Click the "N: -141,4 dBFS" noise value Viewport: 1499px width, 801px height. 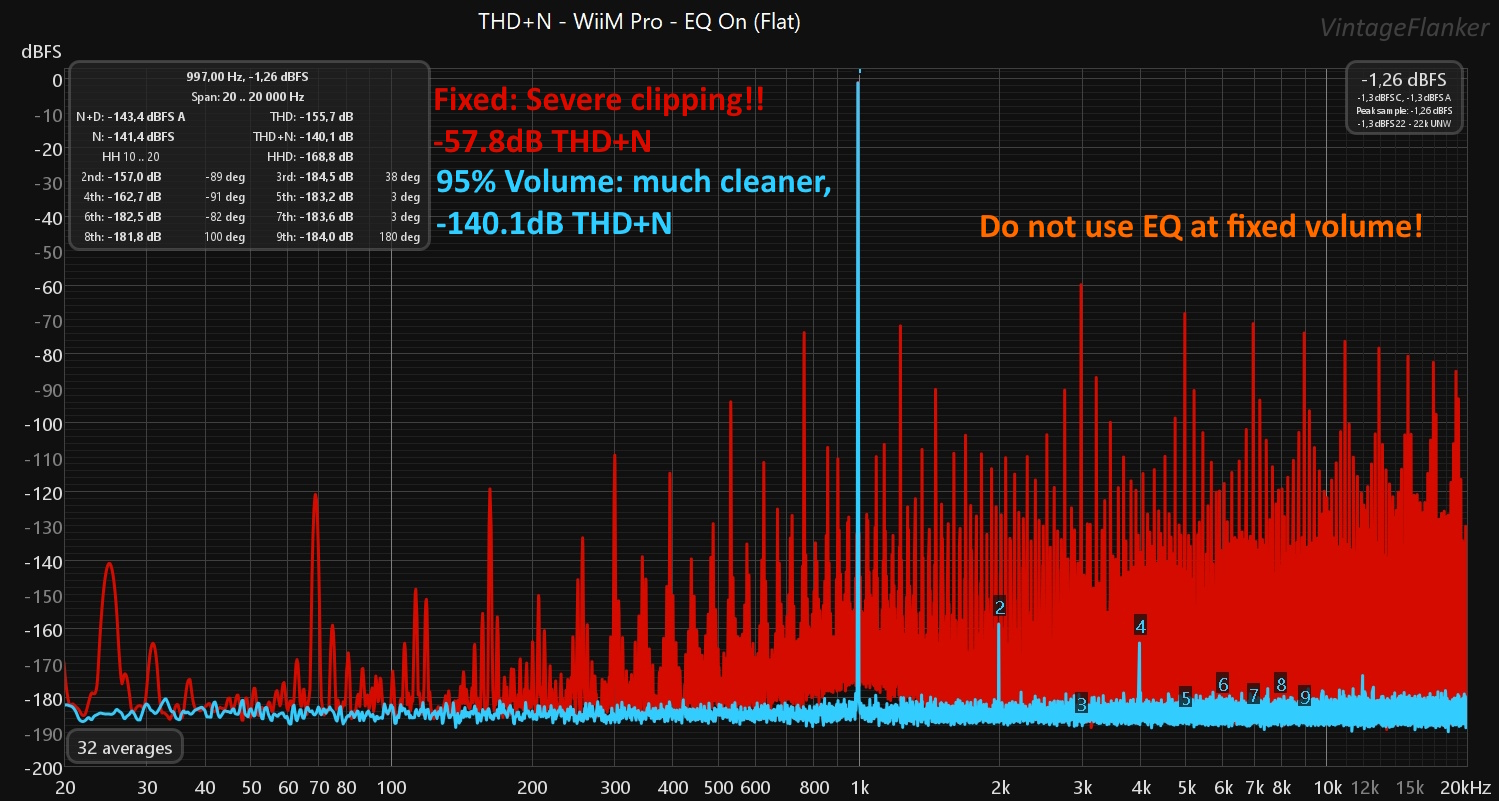click(x=133, y=137)
